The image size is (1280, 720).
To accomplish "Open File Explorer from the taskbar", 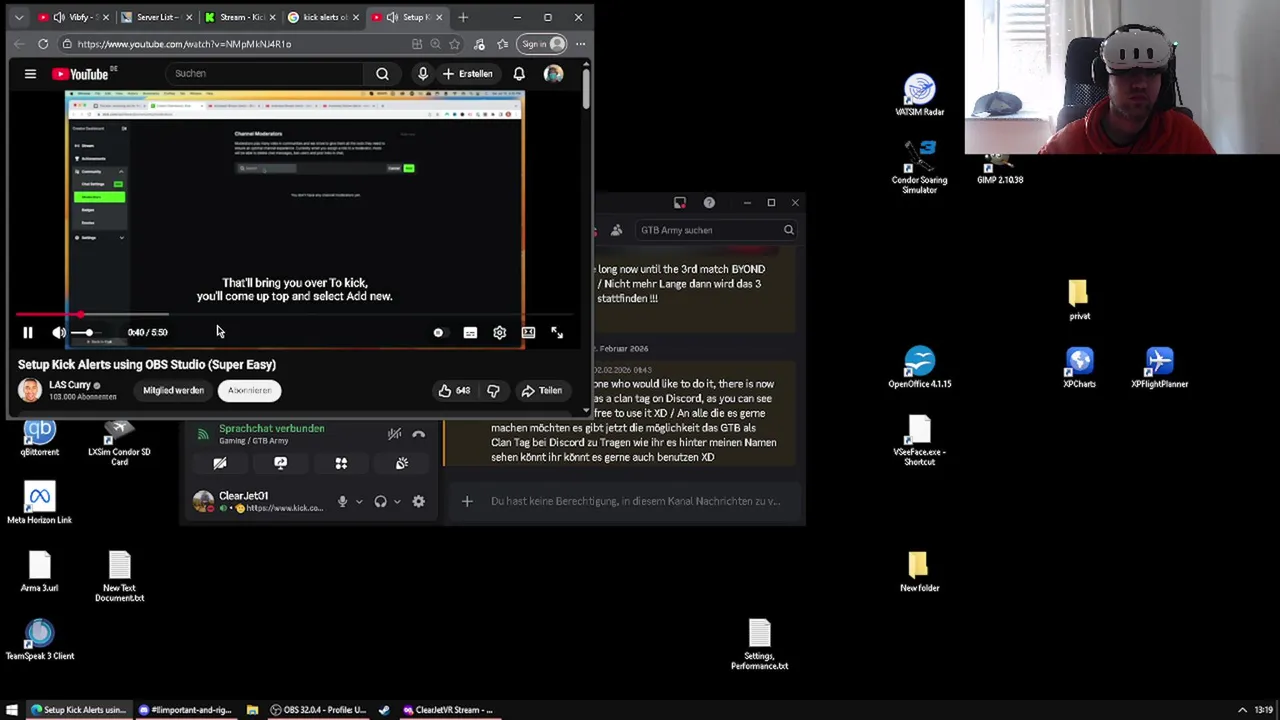I will click(x=252, y=710).
